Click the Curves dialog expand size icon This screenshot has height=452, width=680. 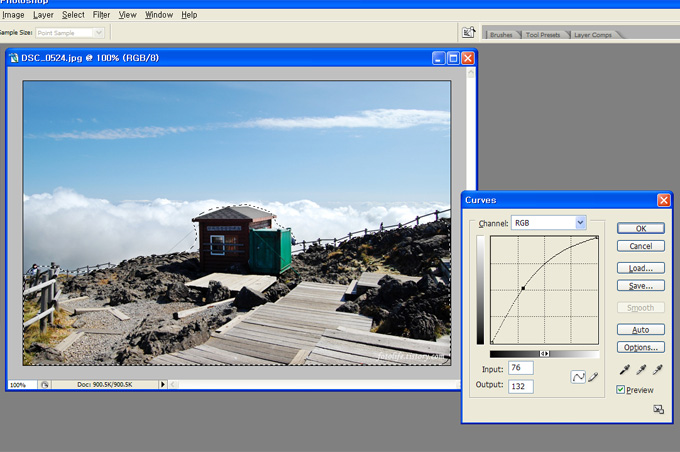[x=658, y=409]
